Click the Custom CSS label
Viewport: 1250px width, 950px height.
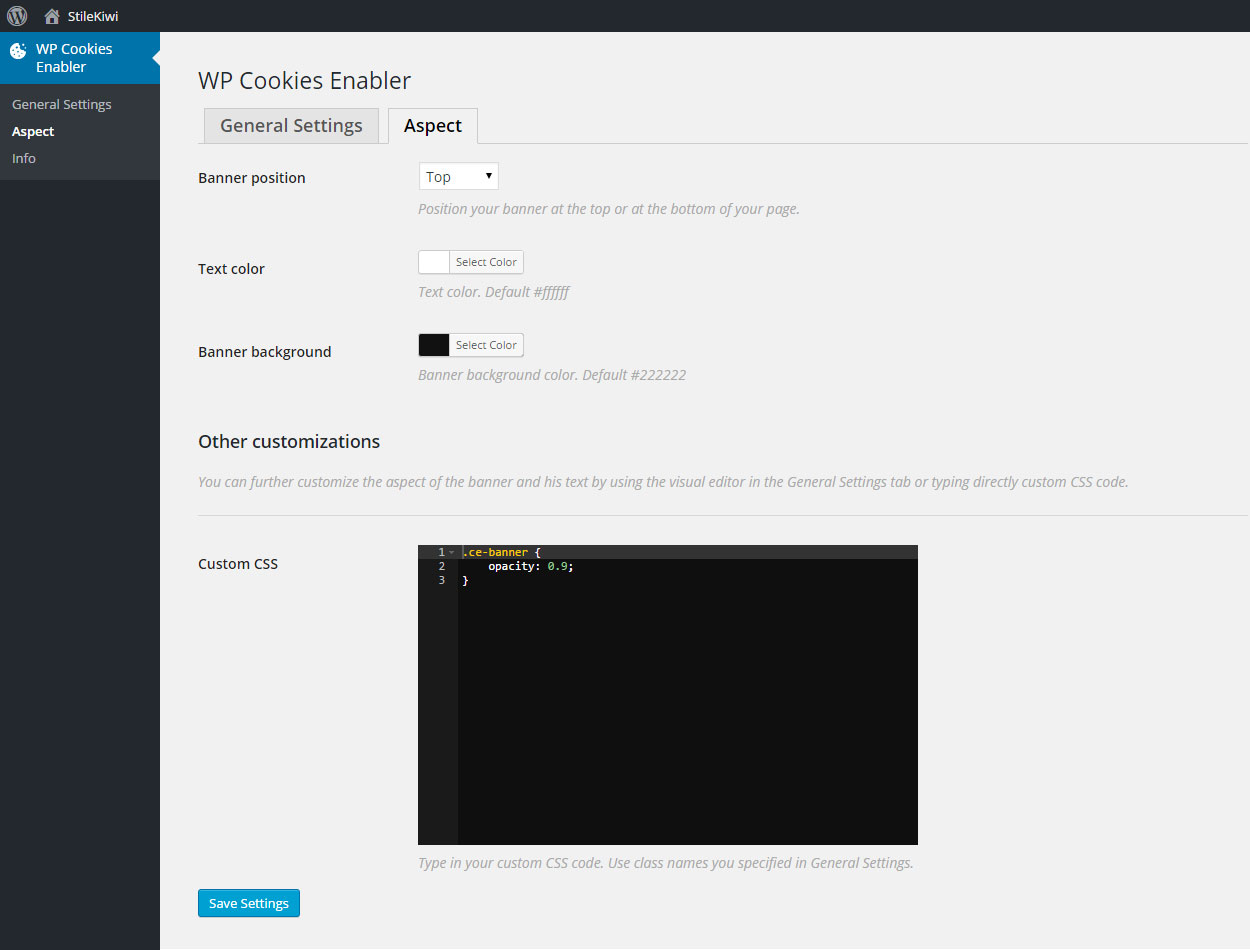tap(238, 564)
